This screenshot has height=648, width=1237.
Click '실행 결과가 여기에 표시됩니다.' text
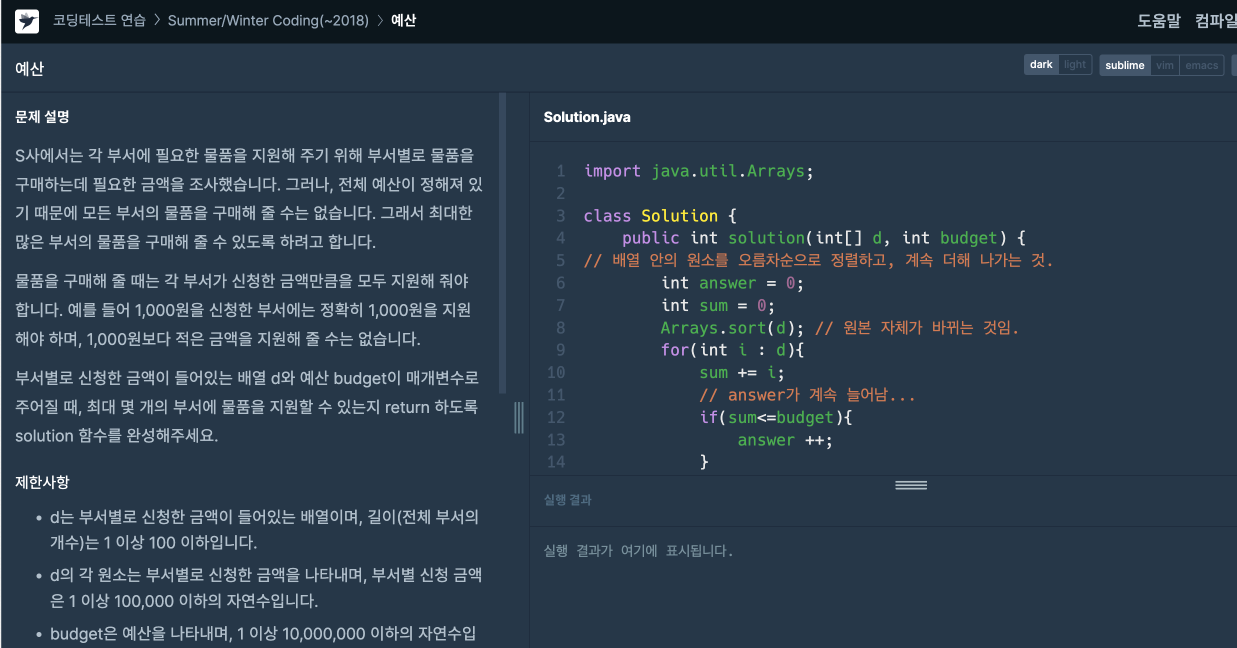point(638,551)
